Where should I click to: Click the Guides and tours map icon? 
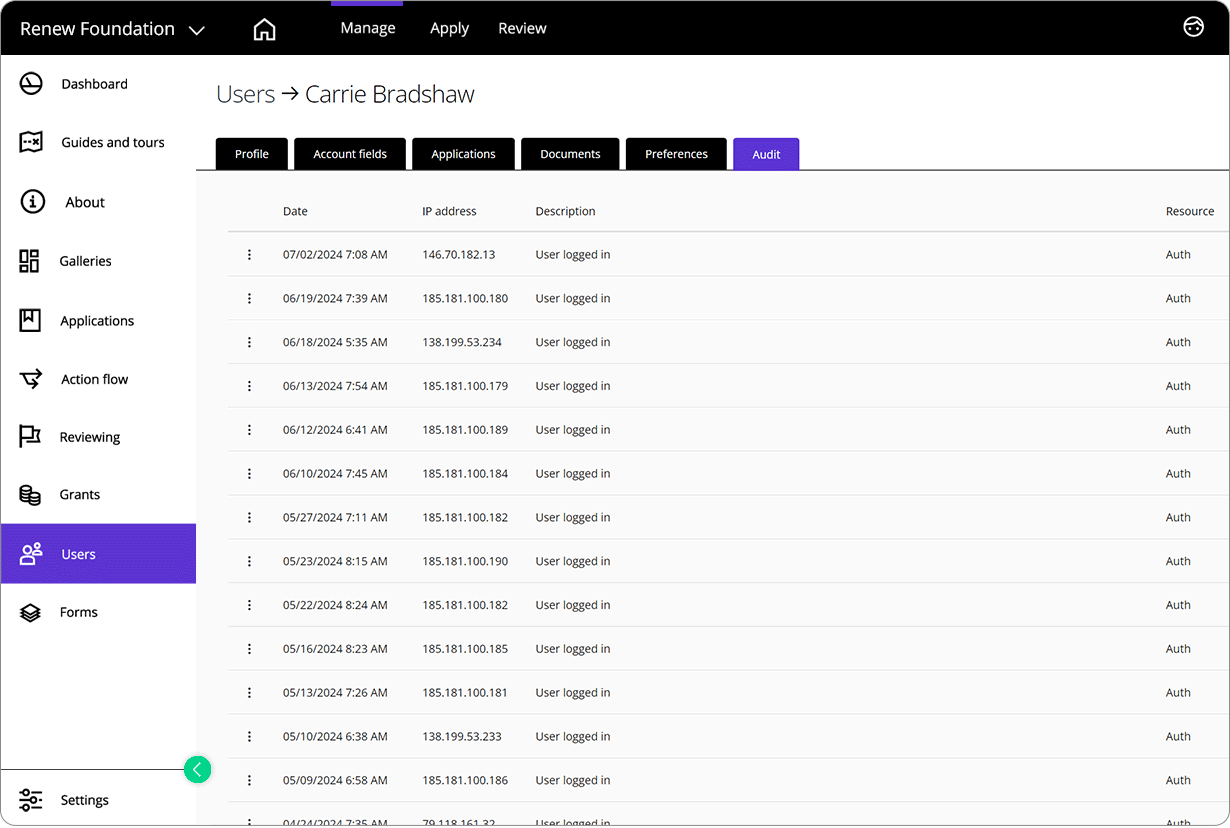click(x=31, y=142)
